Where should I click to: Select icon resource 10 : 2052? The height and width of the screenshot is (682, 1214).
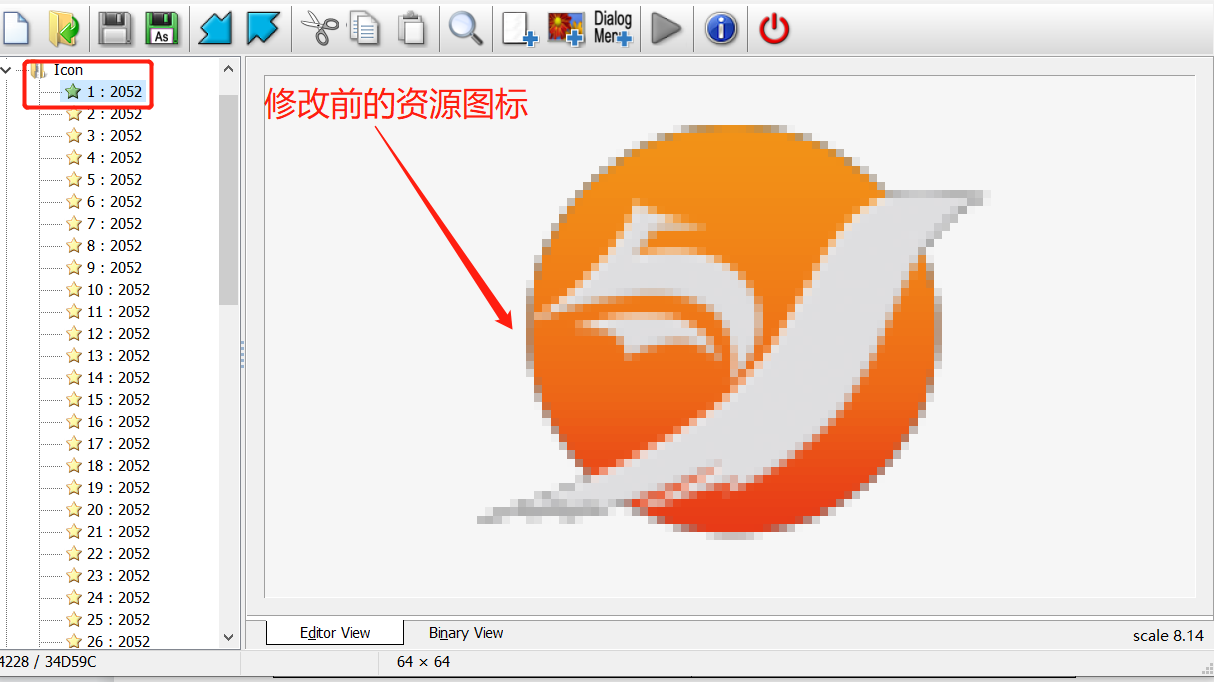(x=117, y=290)
